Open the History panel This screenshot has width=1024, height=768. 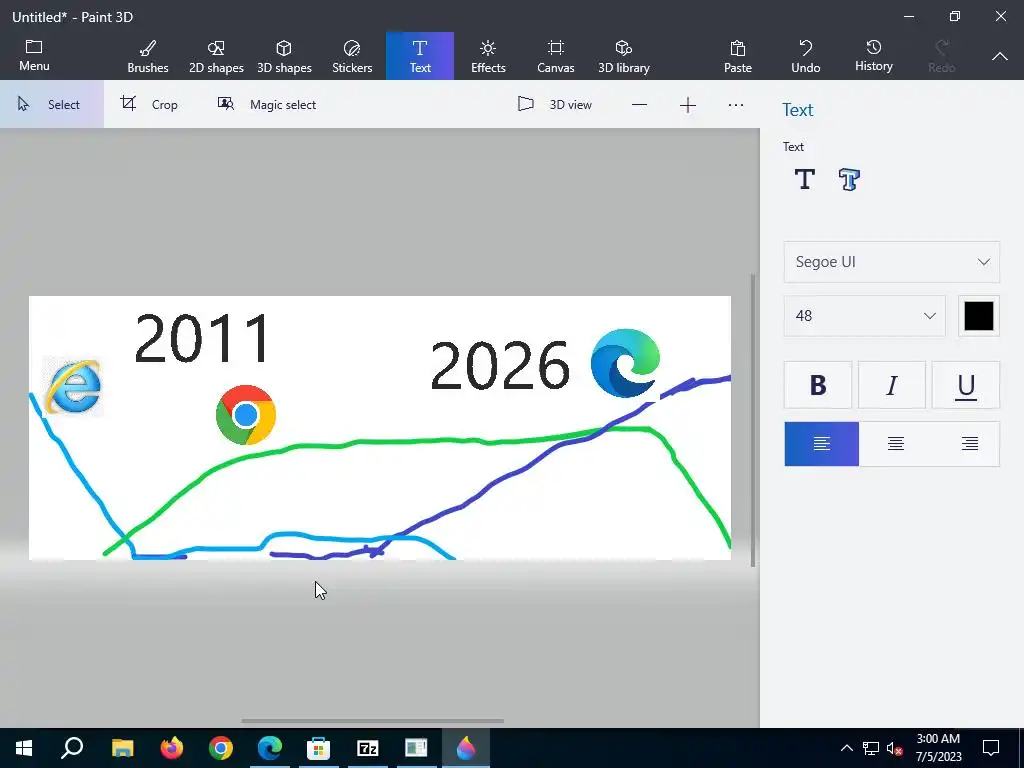(x=874, y=56)
